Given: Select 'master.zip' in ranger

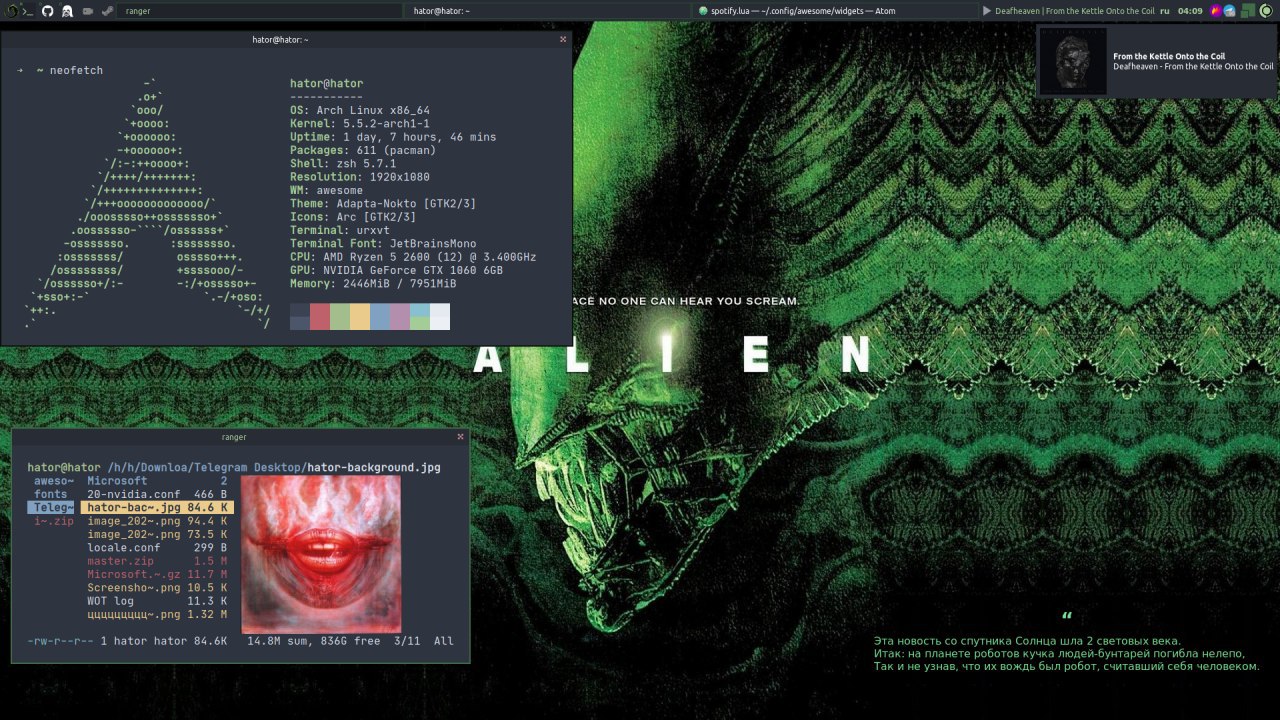Looking at the screenshot, I should click(x=157, y=561).
